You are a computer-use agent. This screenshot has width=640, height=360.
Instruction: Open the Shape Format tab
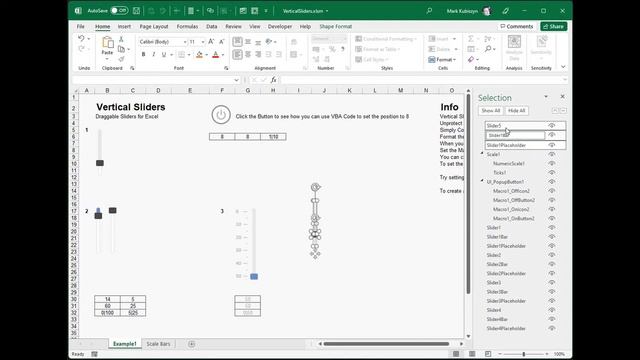[x=336, y=27]
